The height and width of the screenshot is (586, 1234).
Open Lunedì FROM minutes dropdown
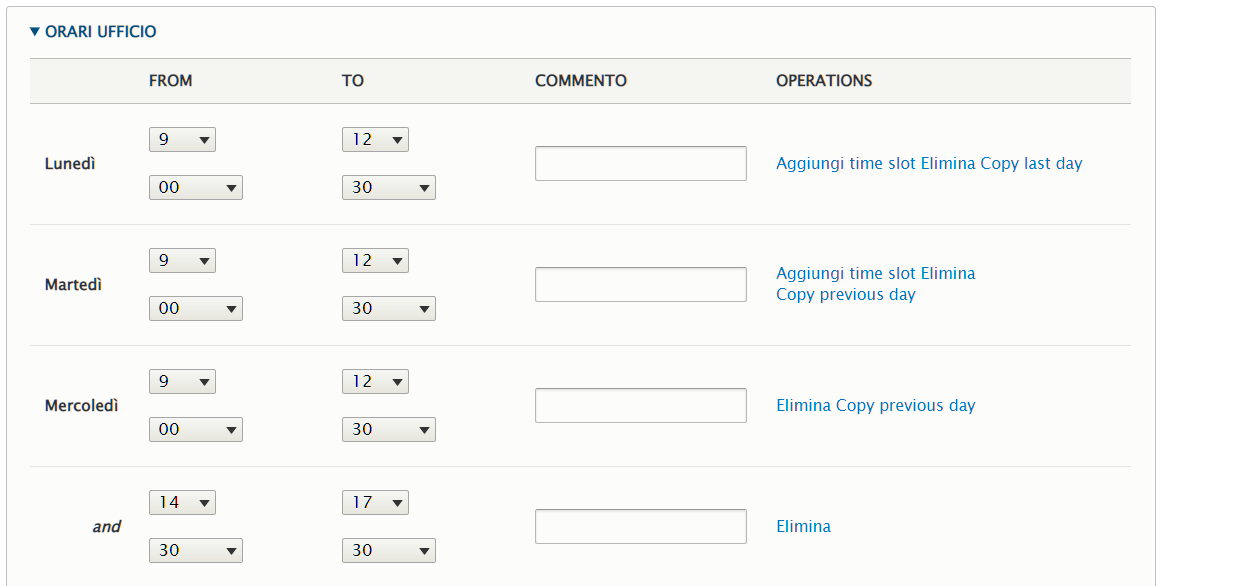[x=195, y=188]
